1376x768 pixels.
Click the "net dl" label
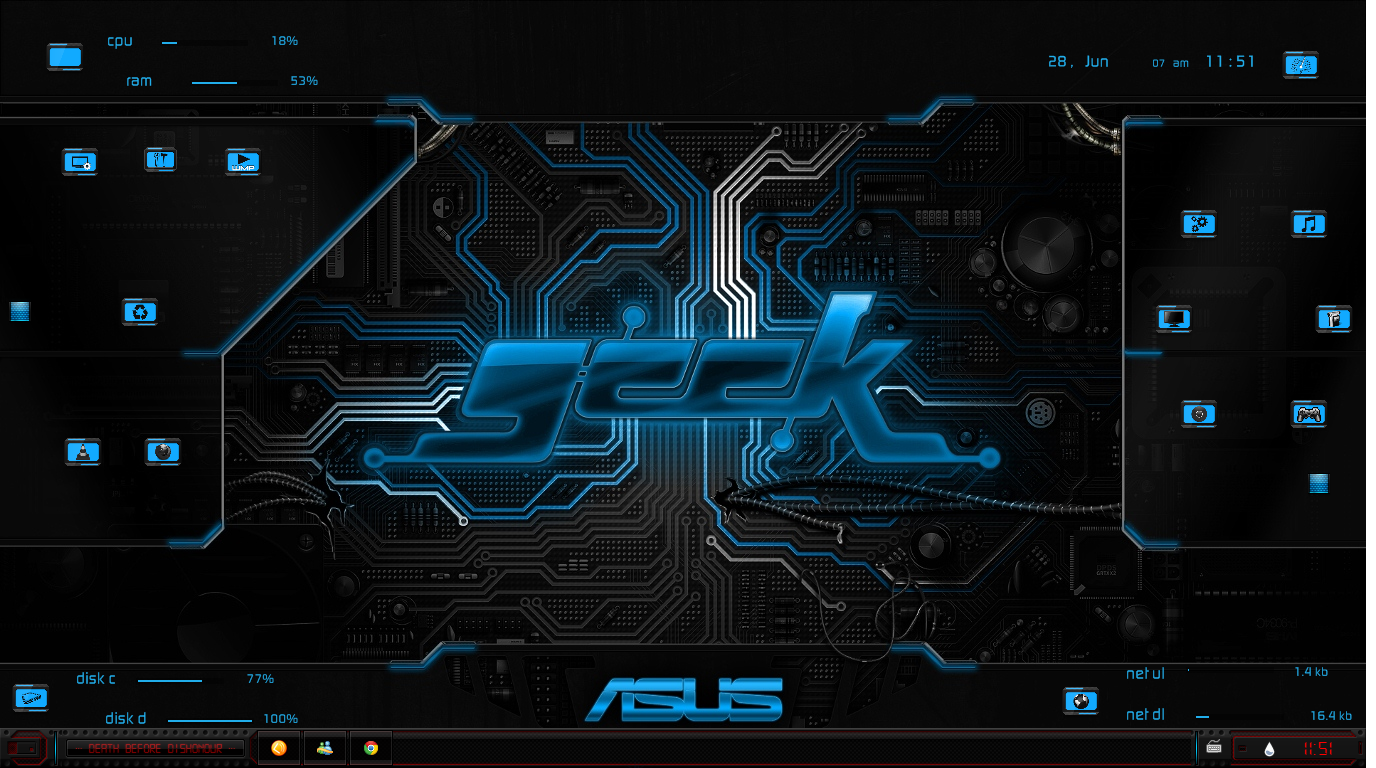1145,714
